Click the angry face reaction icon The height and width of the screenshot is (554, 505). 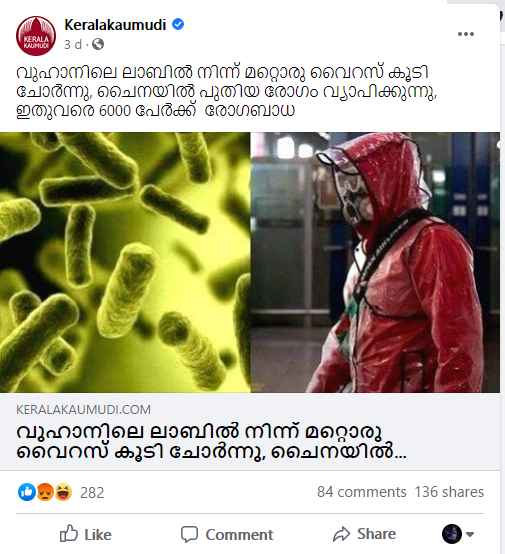pyautogui.click(x=45, y=492)
